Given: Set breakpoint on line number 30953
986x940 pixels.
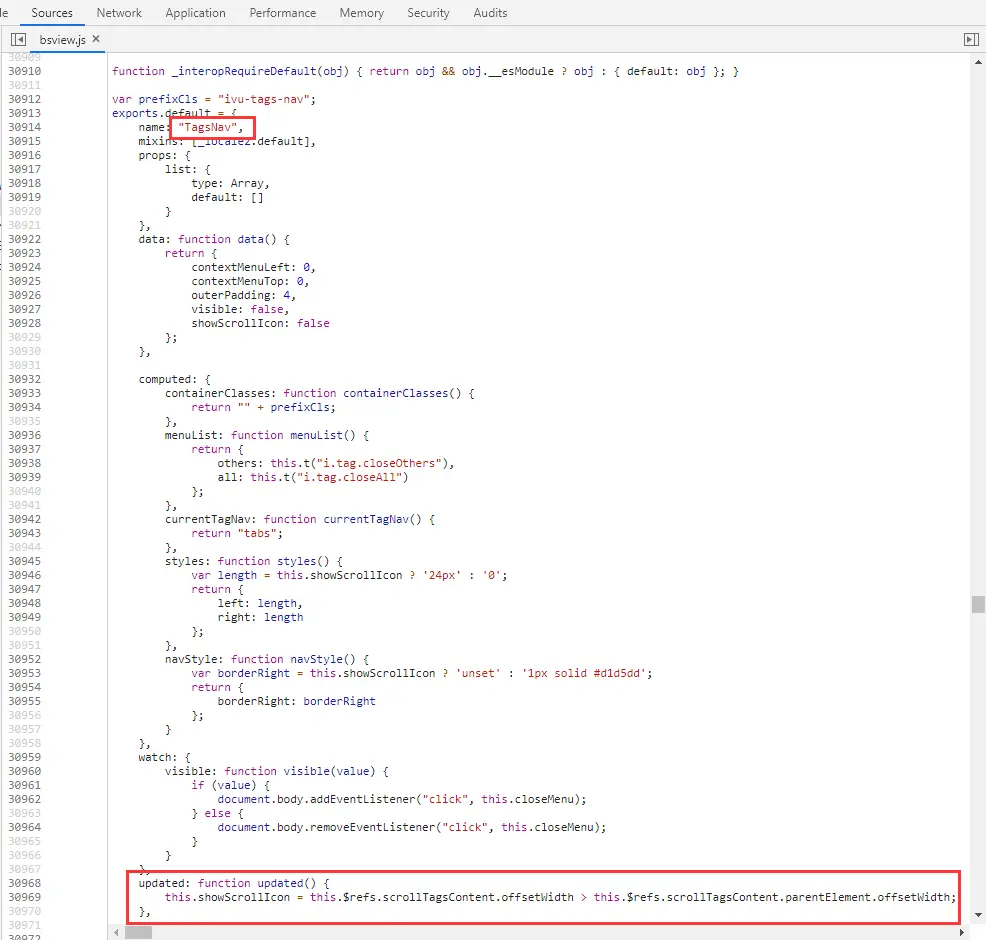Looking at the screenshot, I should 25,673.
